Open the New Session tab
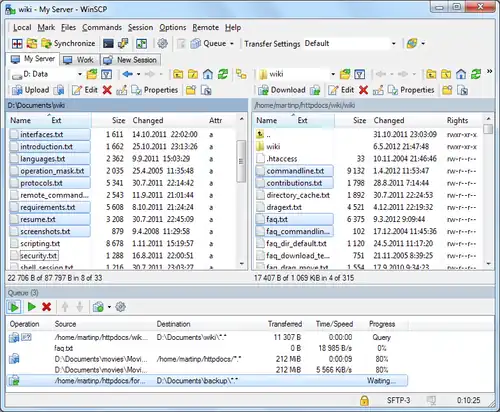500x412 pixels. (x=130, y=60)
